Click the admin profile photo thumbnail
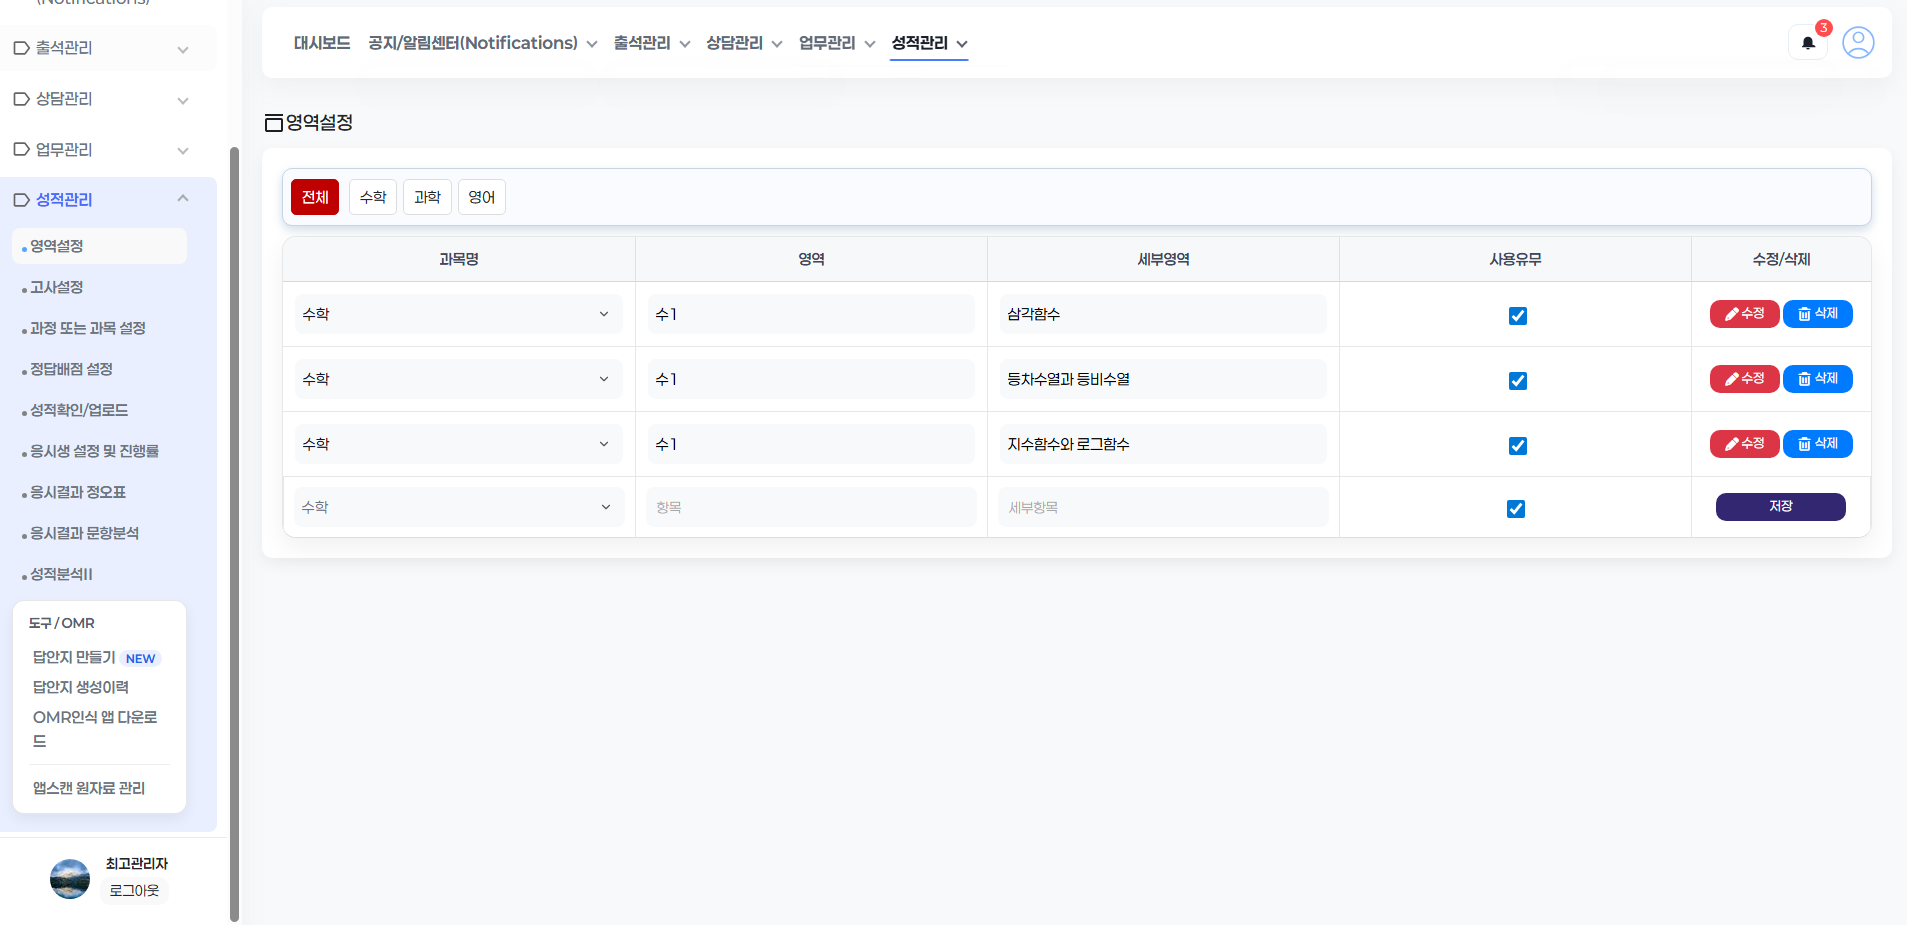The height and width of the screenshot is (925, 1907). coord(70,879)
